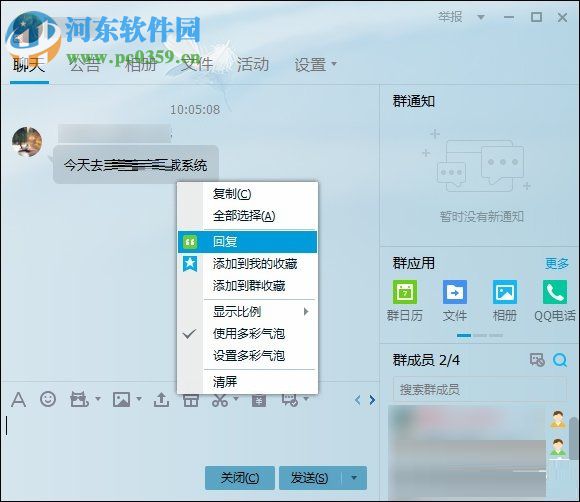Expand the sticker icon dropdown arrow
Screen dimensions: 580x502
point(98,399)
